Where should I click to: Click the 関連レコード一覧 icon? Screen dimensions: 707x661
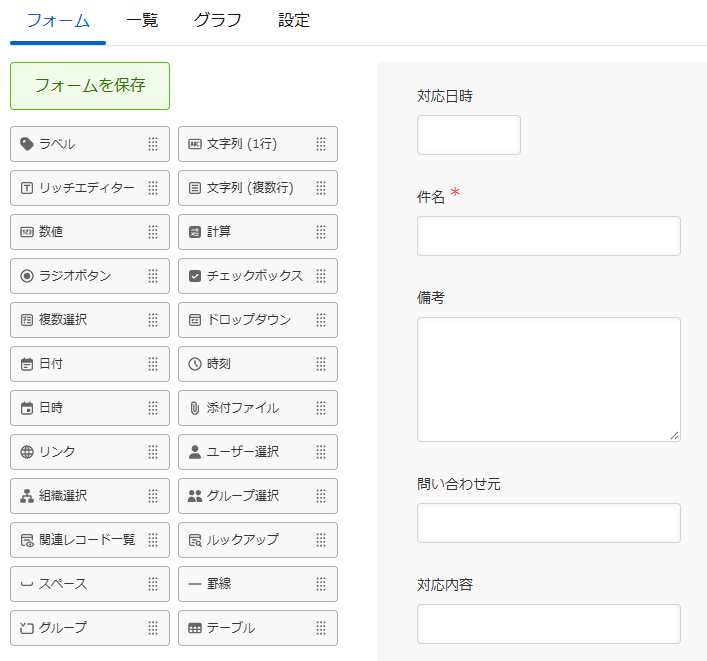coord(27,540)
